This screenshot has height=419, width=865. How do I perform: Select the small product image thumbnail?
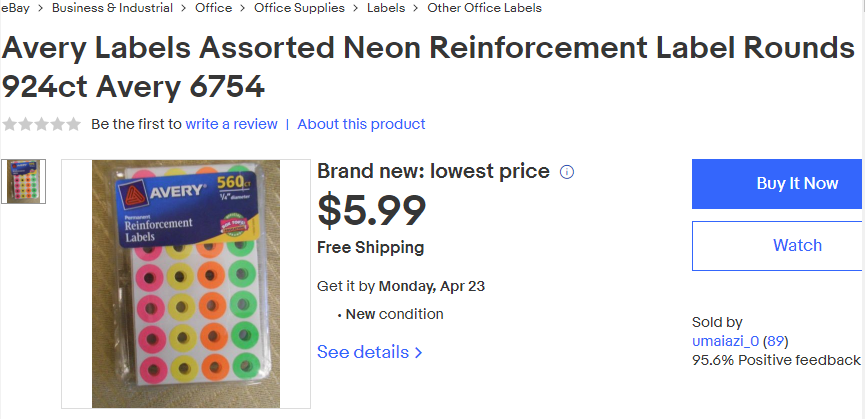(23, 181)
